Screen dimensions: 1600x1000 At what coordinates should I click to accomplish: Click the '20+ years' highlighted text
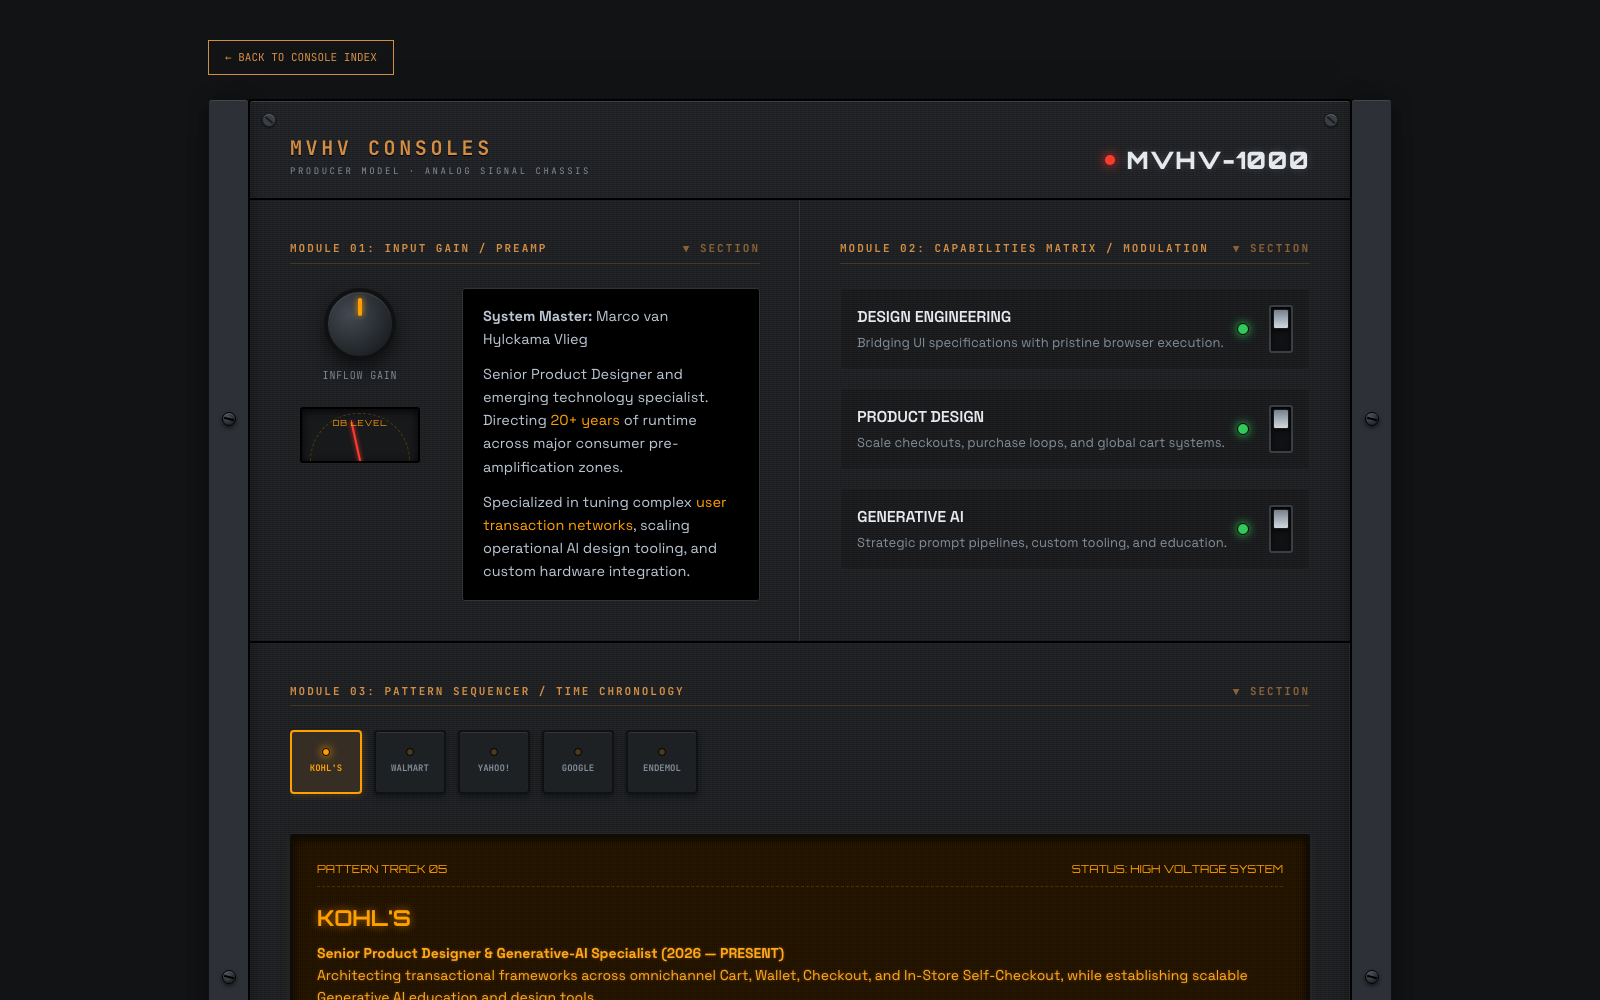[x=585, y=420]
